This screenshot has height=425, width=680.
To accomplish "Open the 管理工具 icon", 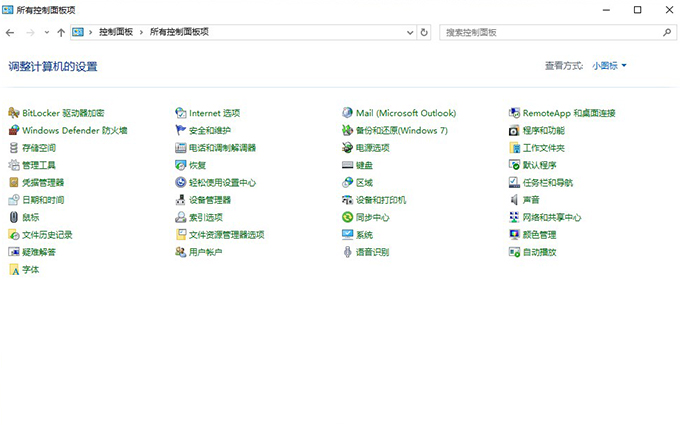I will (x=14, y=165).
